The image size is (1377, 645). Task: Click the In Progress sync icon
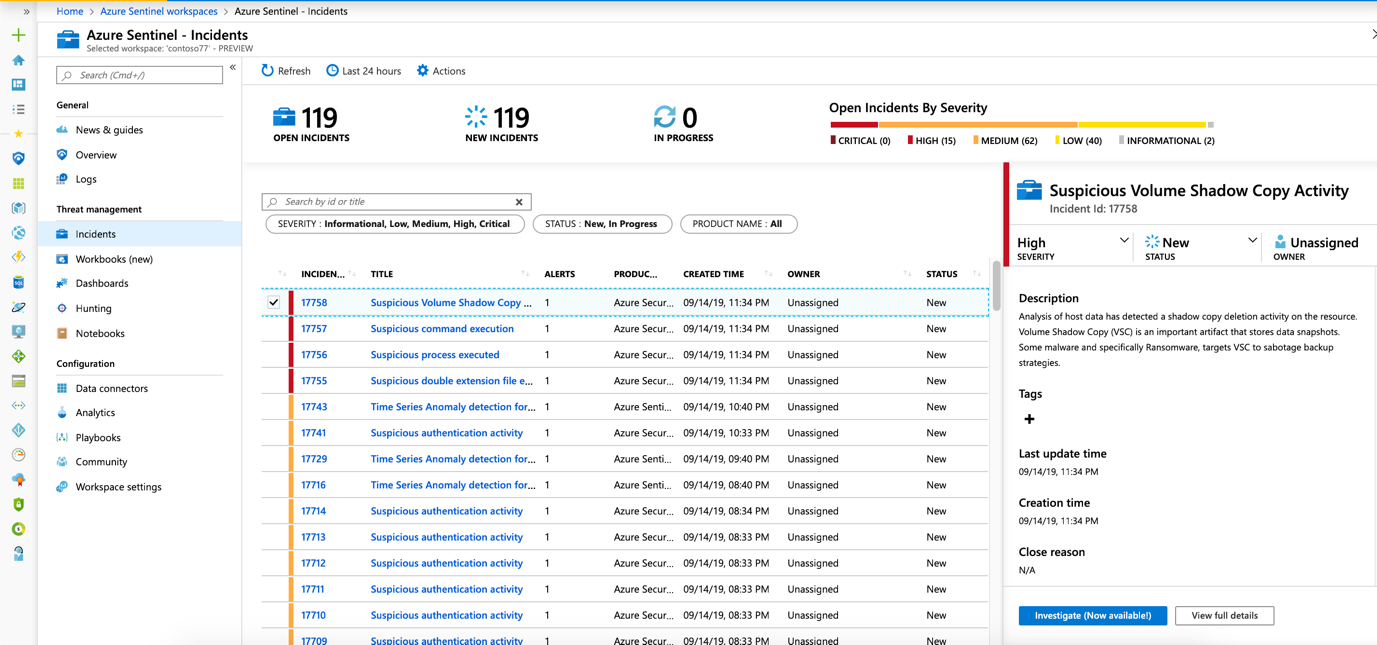pos(665,117)
